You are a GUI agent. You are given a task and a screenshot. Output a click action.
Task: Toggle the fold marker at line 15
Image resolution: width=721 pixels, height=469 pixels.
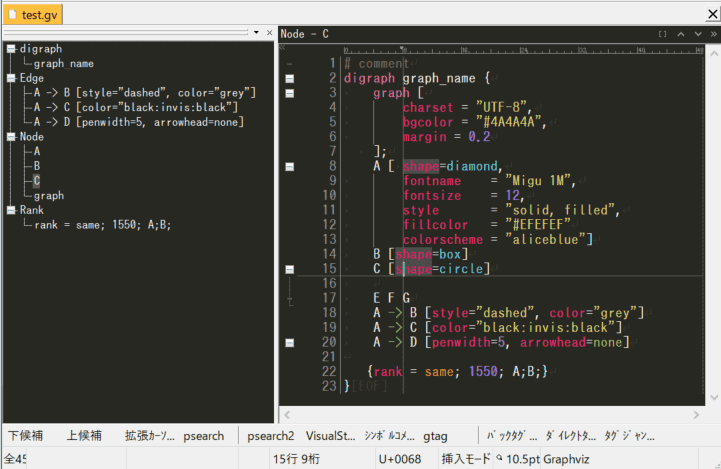click(290, 269)
